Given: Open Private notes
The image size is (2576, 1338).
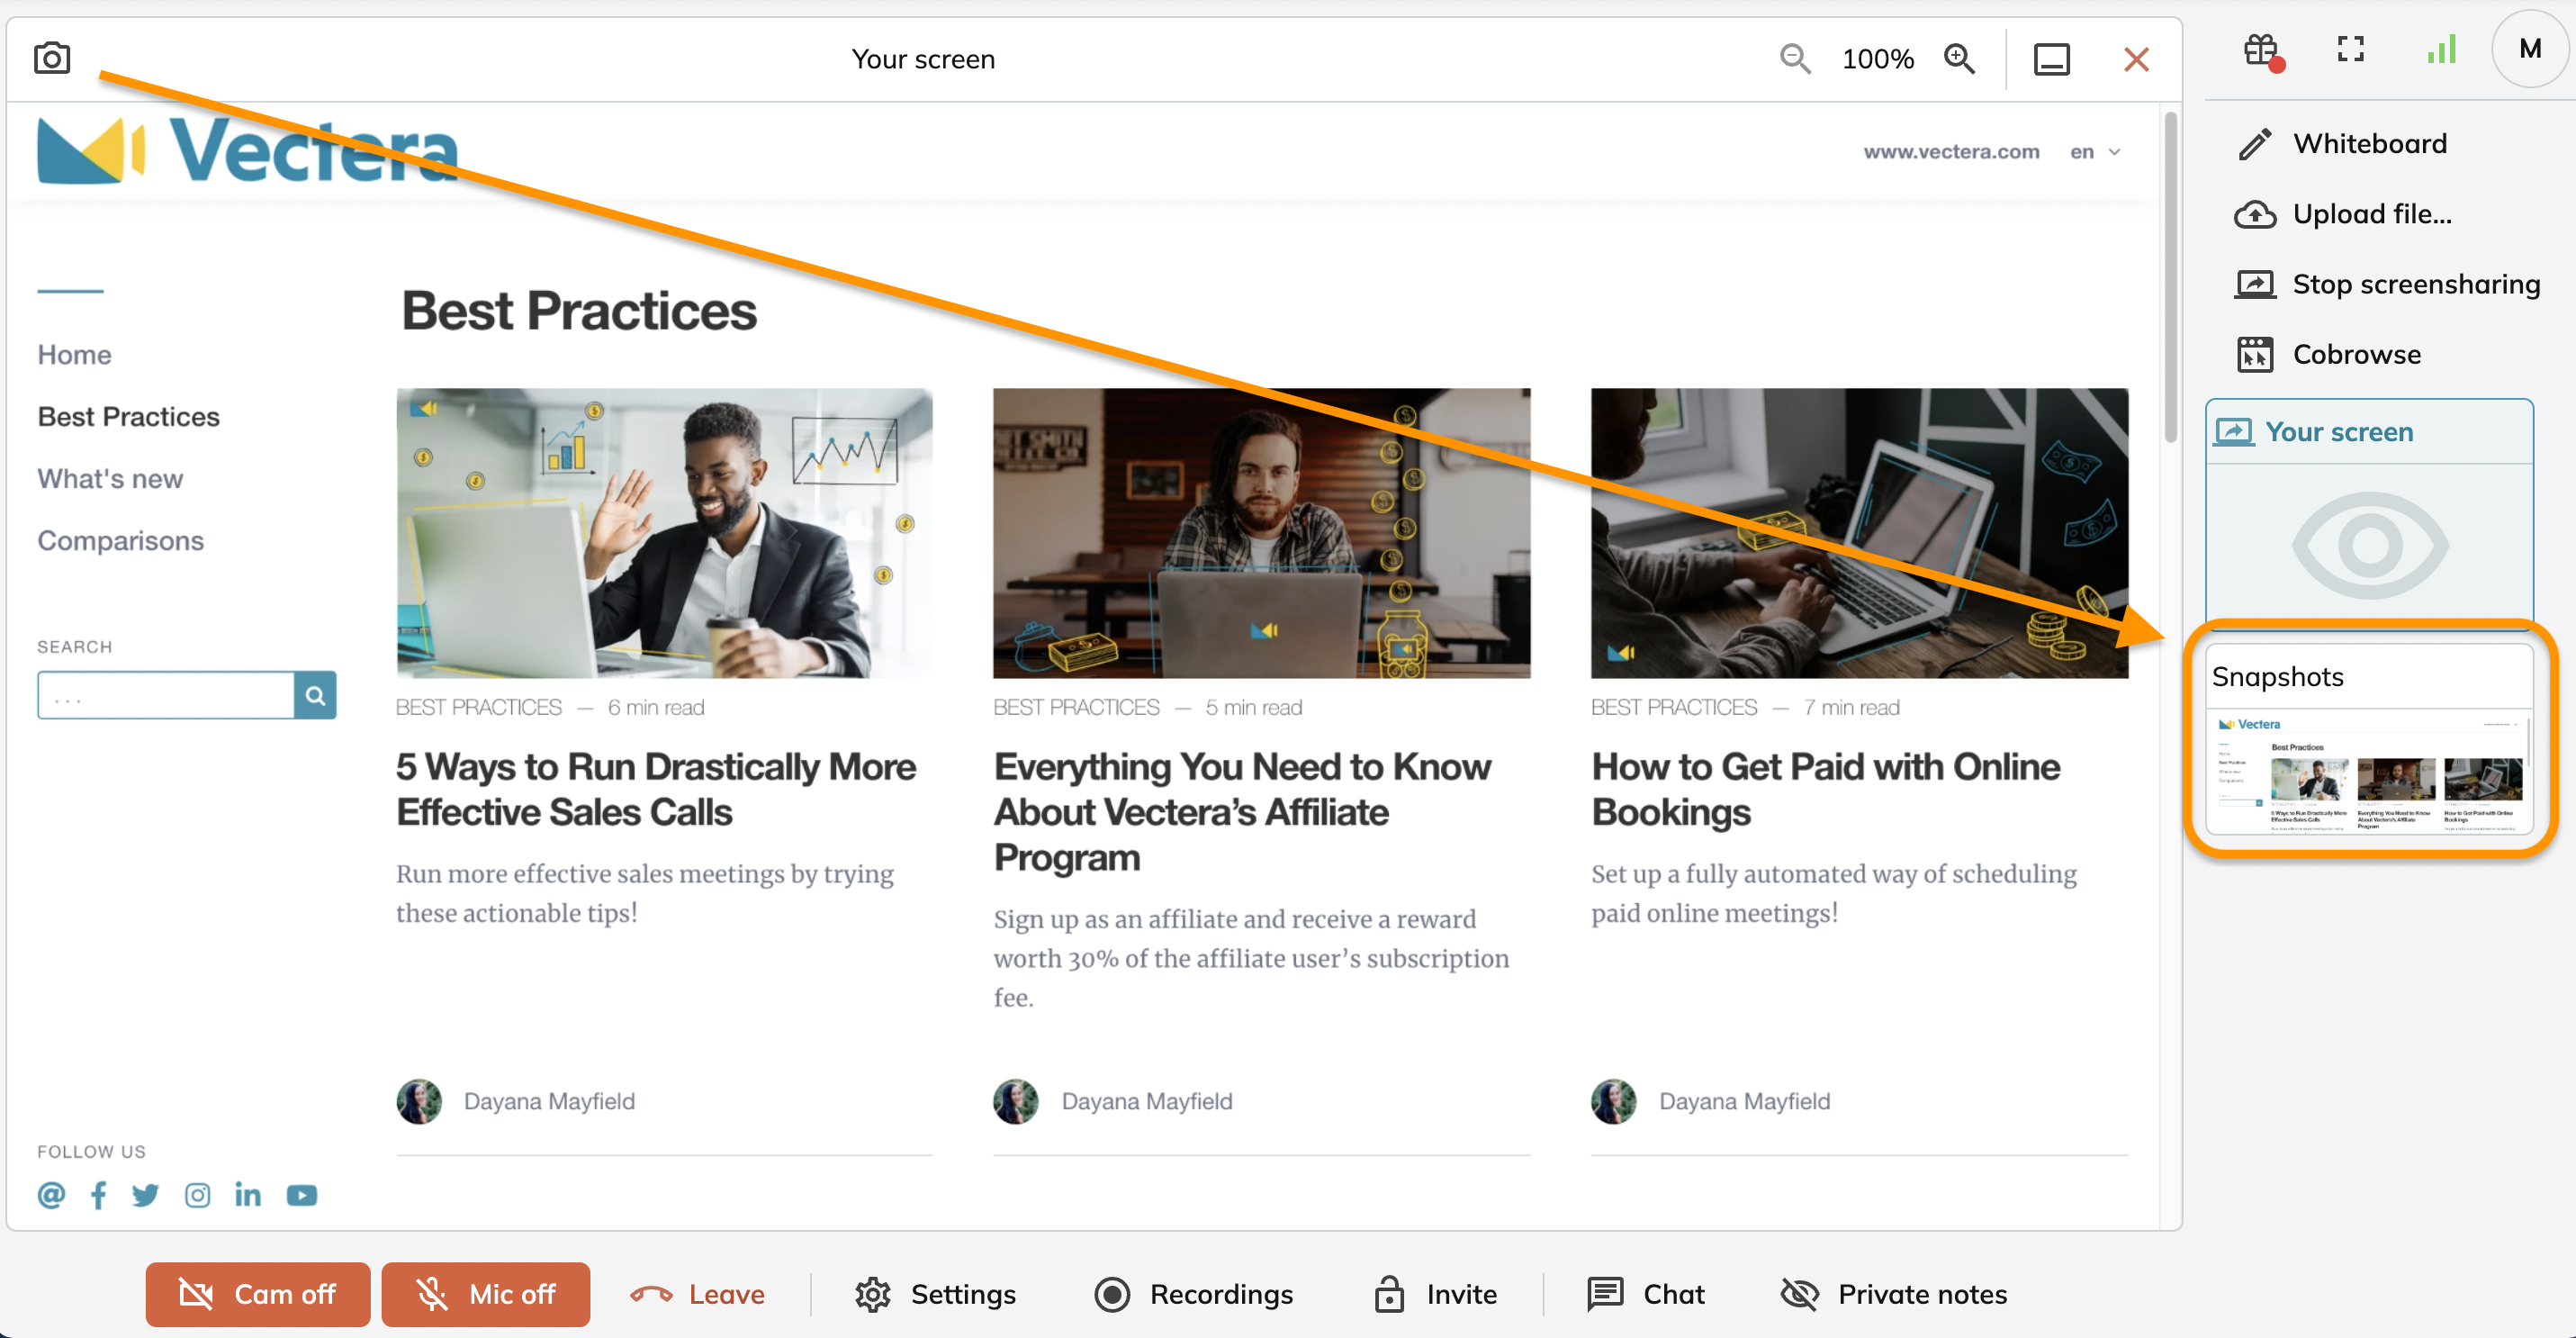Looking at the screenshot, I should pyautogui.click(x=1894, y=1294).
